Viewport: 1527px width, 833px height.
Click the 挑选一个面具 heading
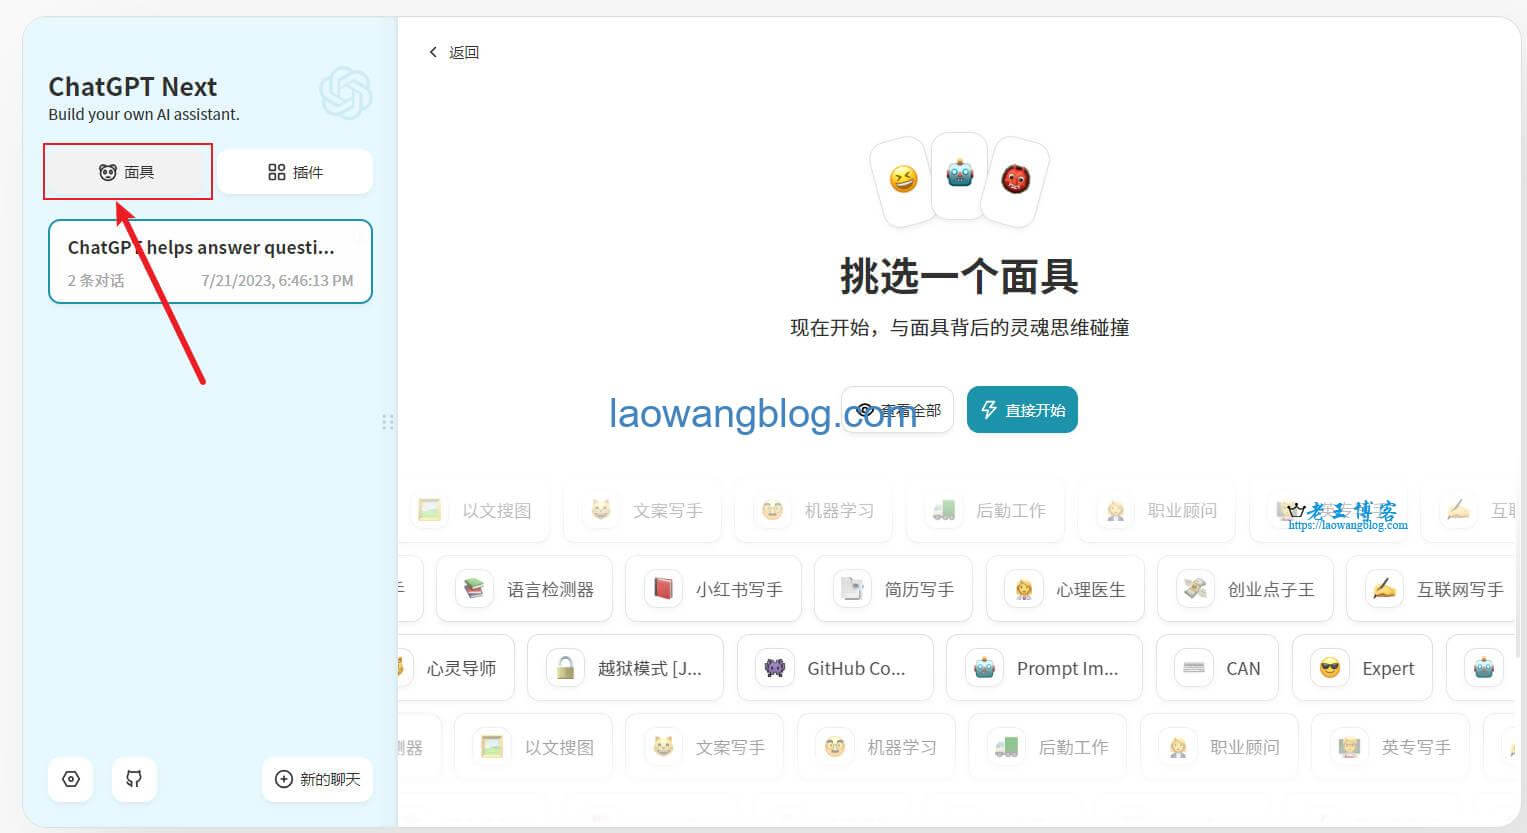click(959, 276)
